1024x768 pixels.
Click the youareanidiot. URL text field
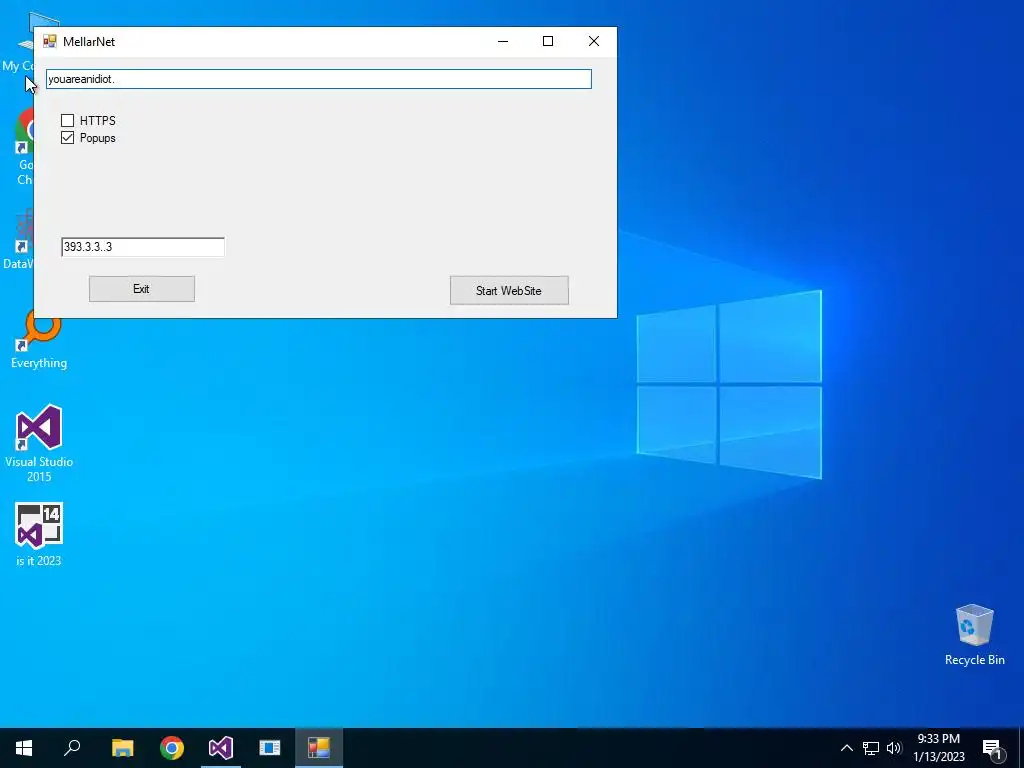point(319,79)
